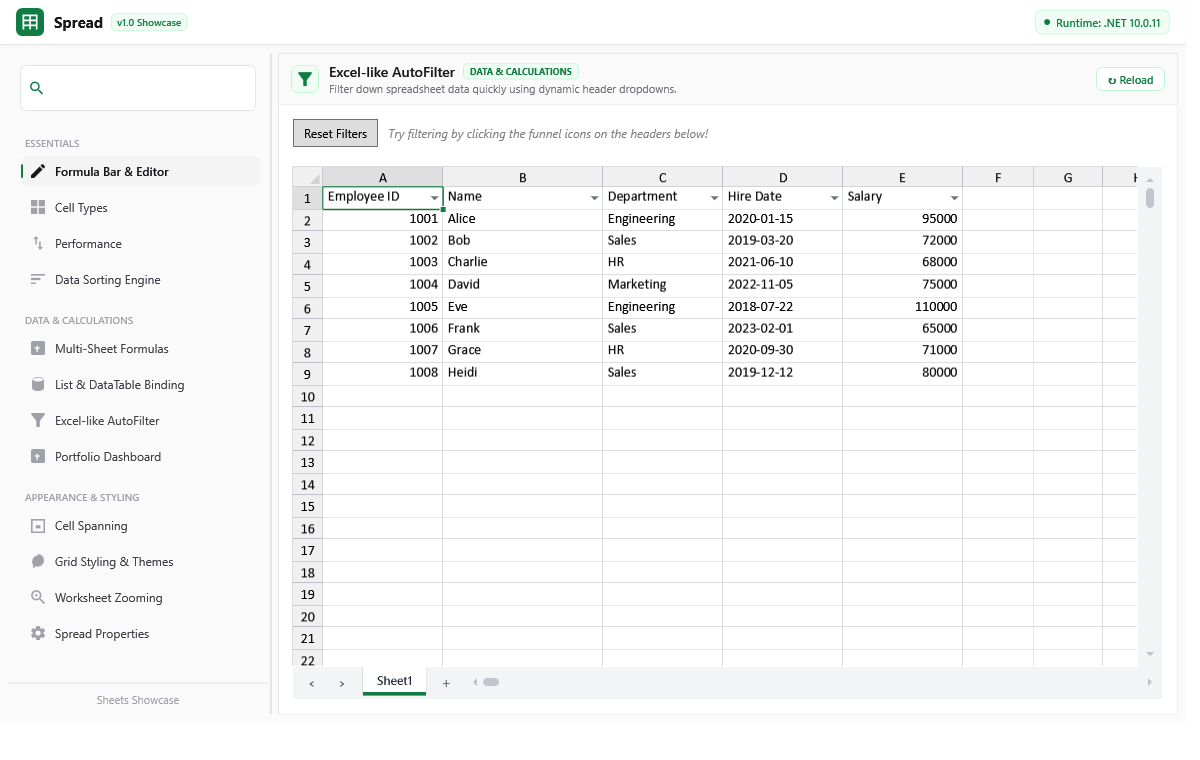Click the palette icon beside Grid Styling & Themes
The width and height of the screenshot is (1200, 760).
point(38,562)
